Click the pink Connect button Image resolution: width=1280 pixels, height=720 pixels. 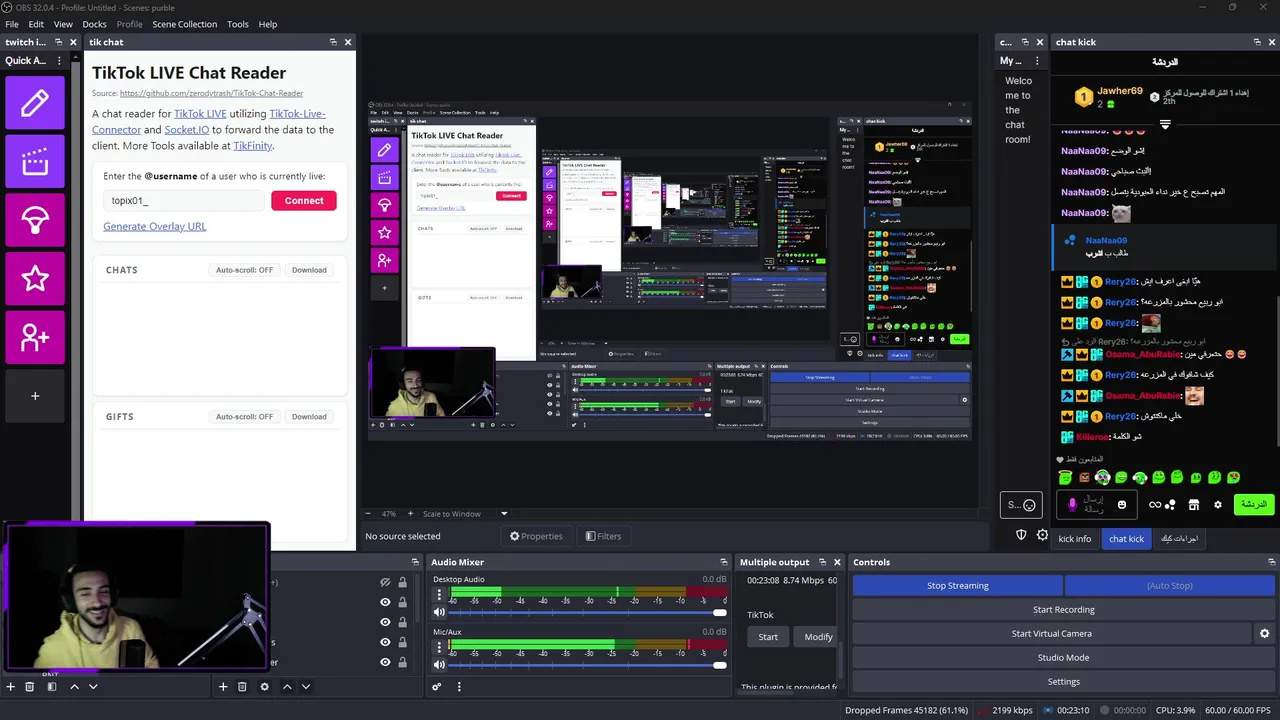coord(304,201)
